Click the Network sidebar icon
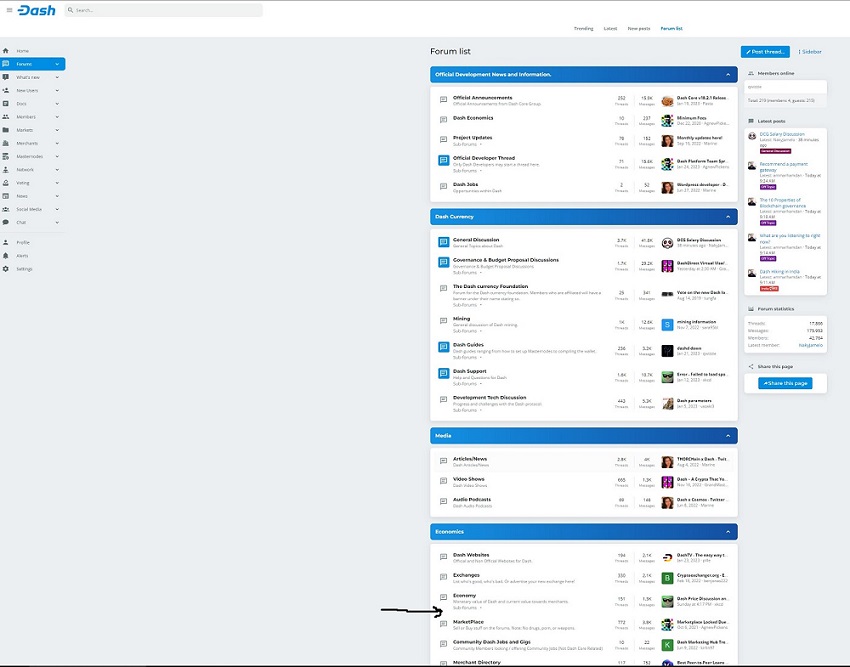Viewport: 850px width, 667px height. tap(5, 170)
